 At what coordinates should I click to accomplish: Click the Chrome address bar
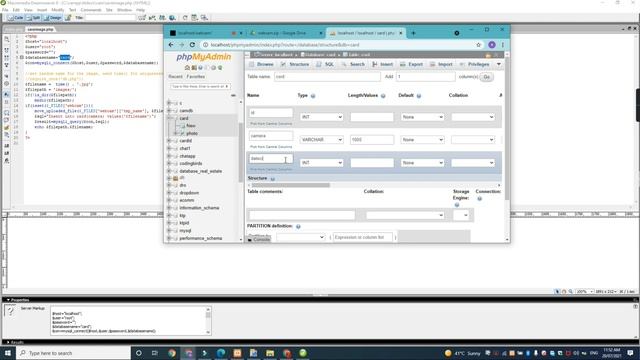(341, 45)
